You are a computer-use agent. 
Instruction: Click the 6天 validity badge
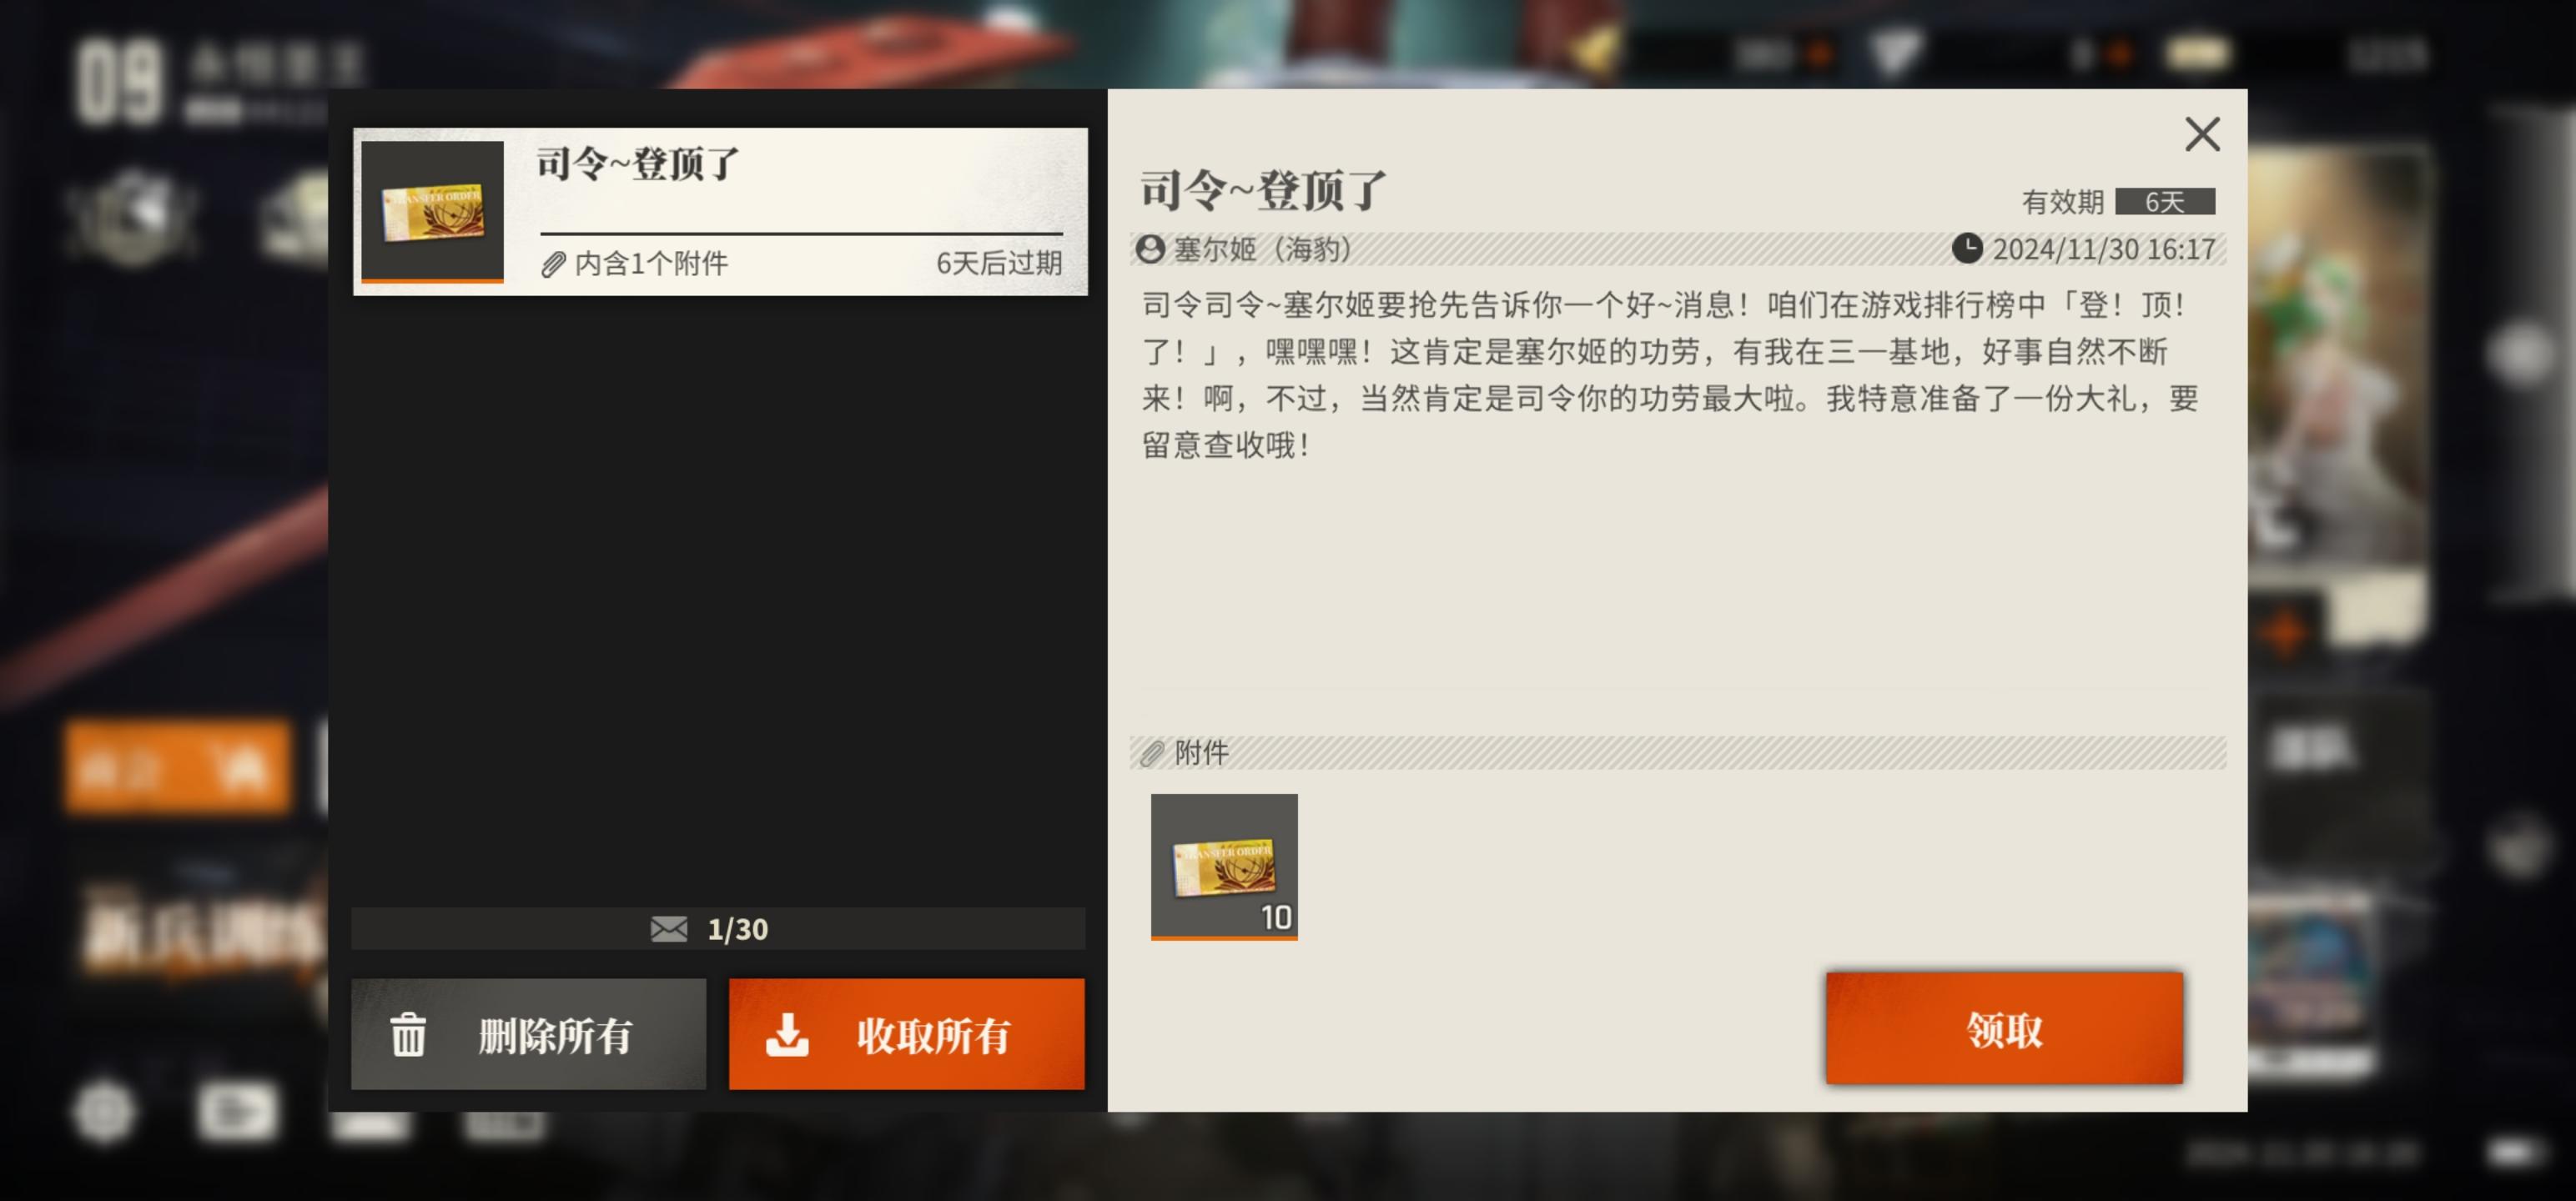tap(2165, 202)
